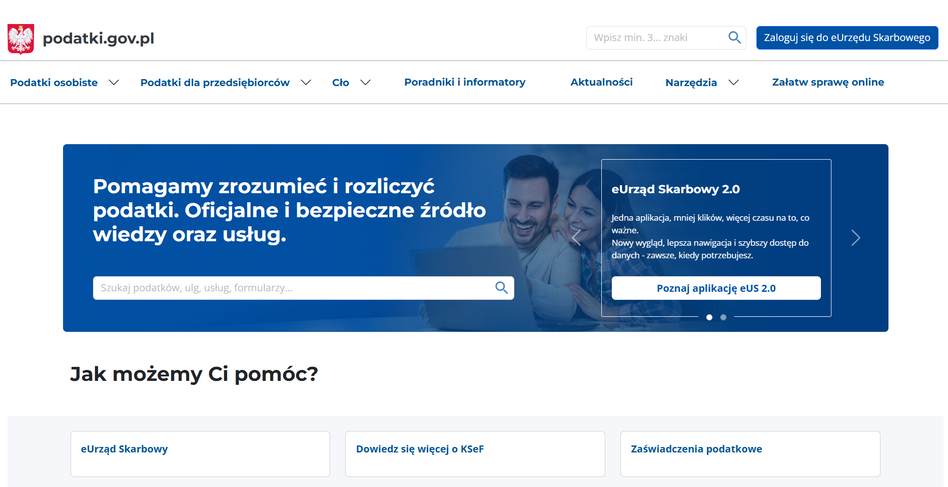Click slide text Jedna aplikacja, mniej klików
This screenshot has width=948, height=487.
[710, 236]
